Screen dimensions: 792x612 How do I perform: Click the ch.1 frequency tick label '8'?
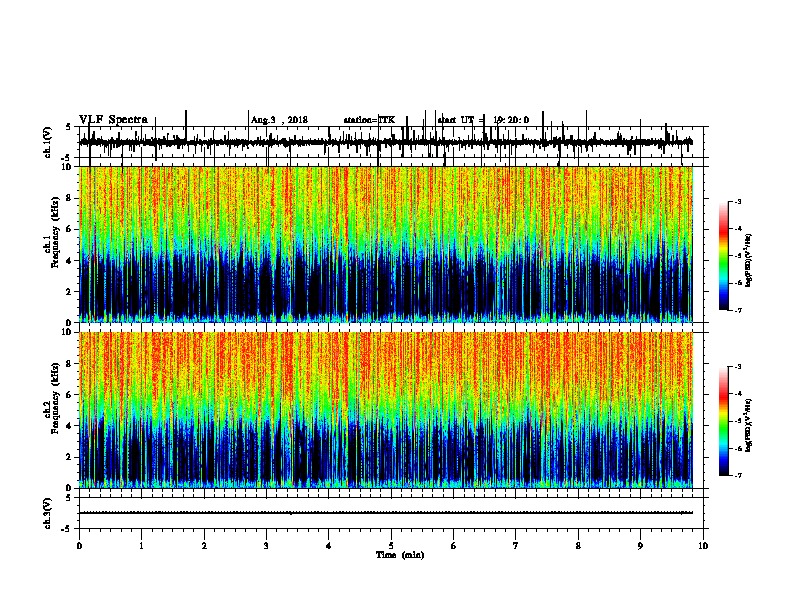[x=70, y=198]
